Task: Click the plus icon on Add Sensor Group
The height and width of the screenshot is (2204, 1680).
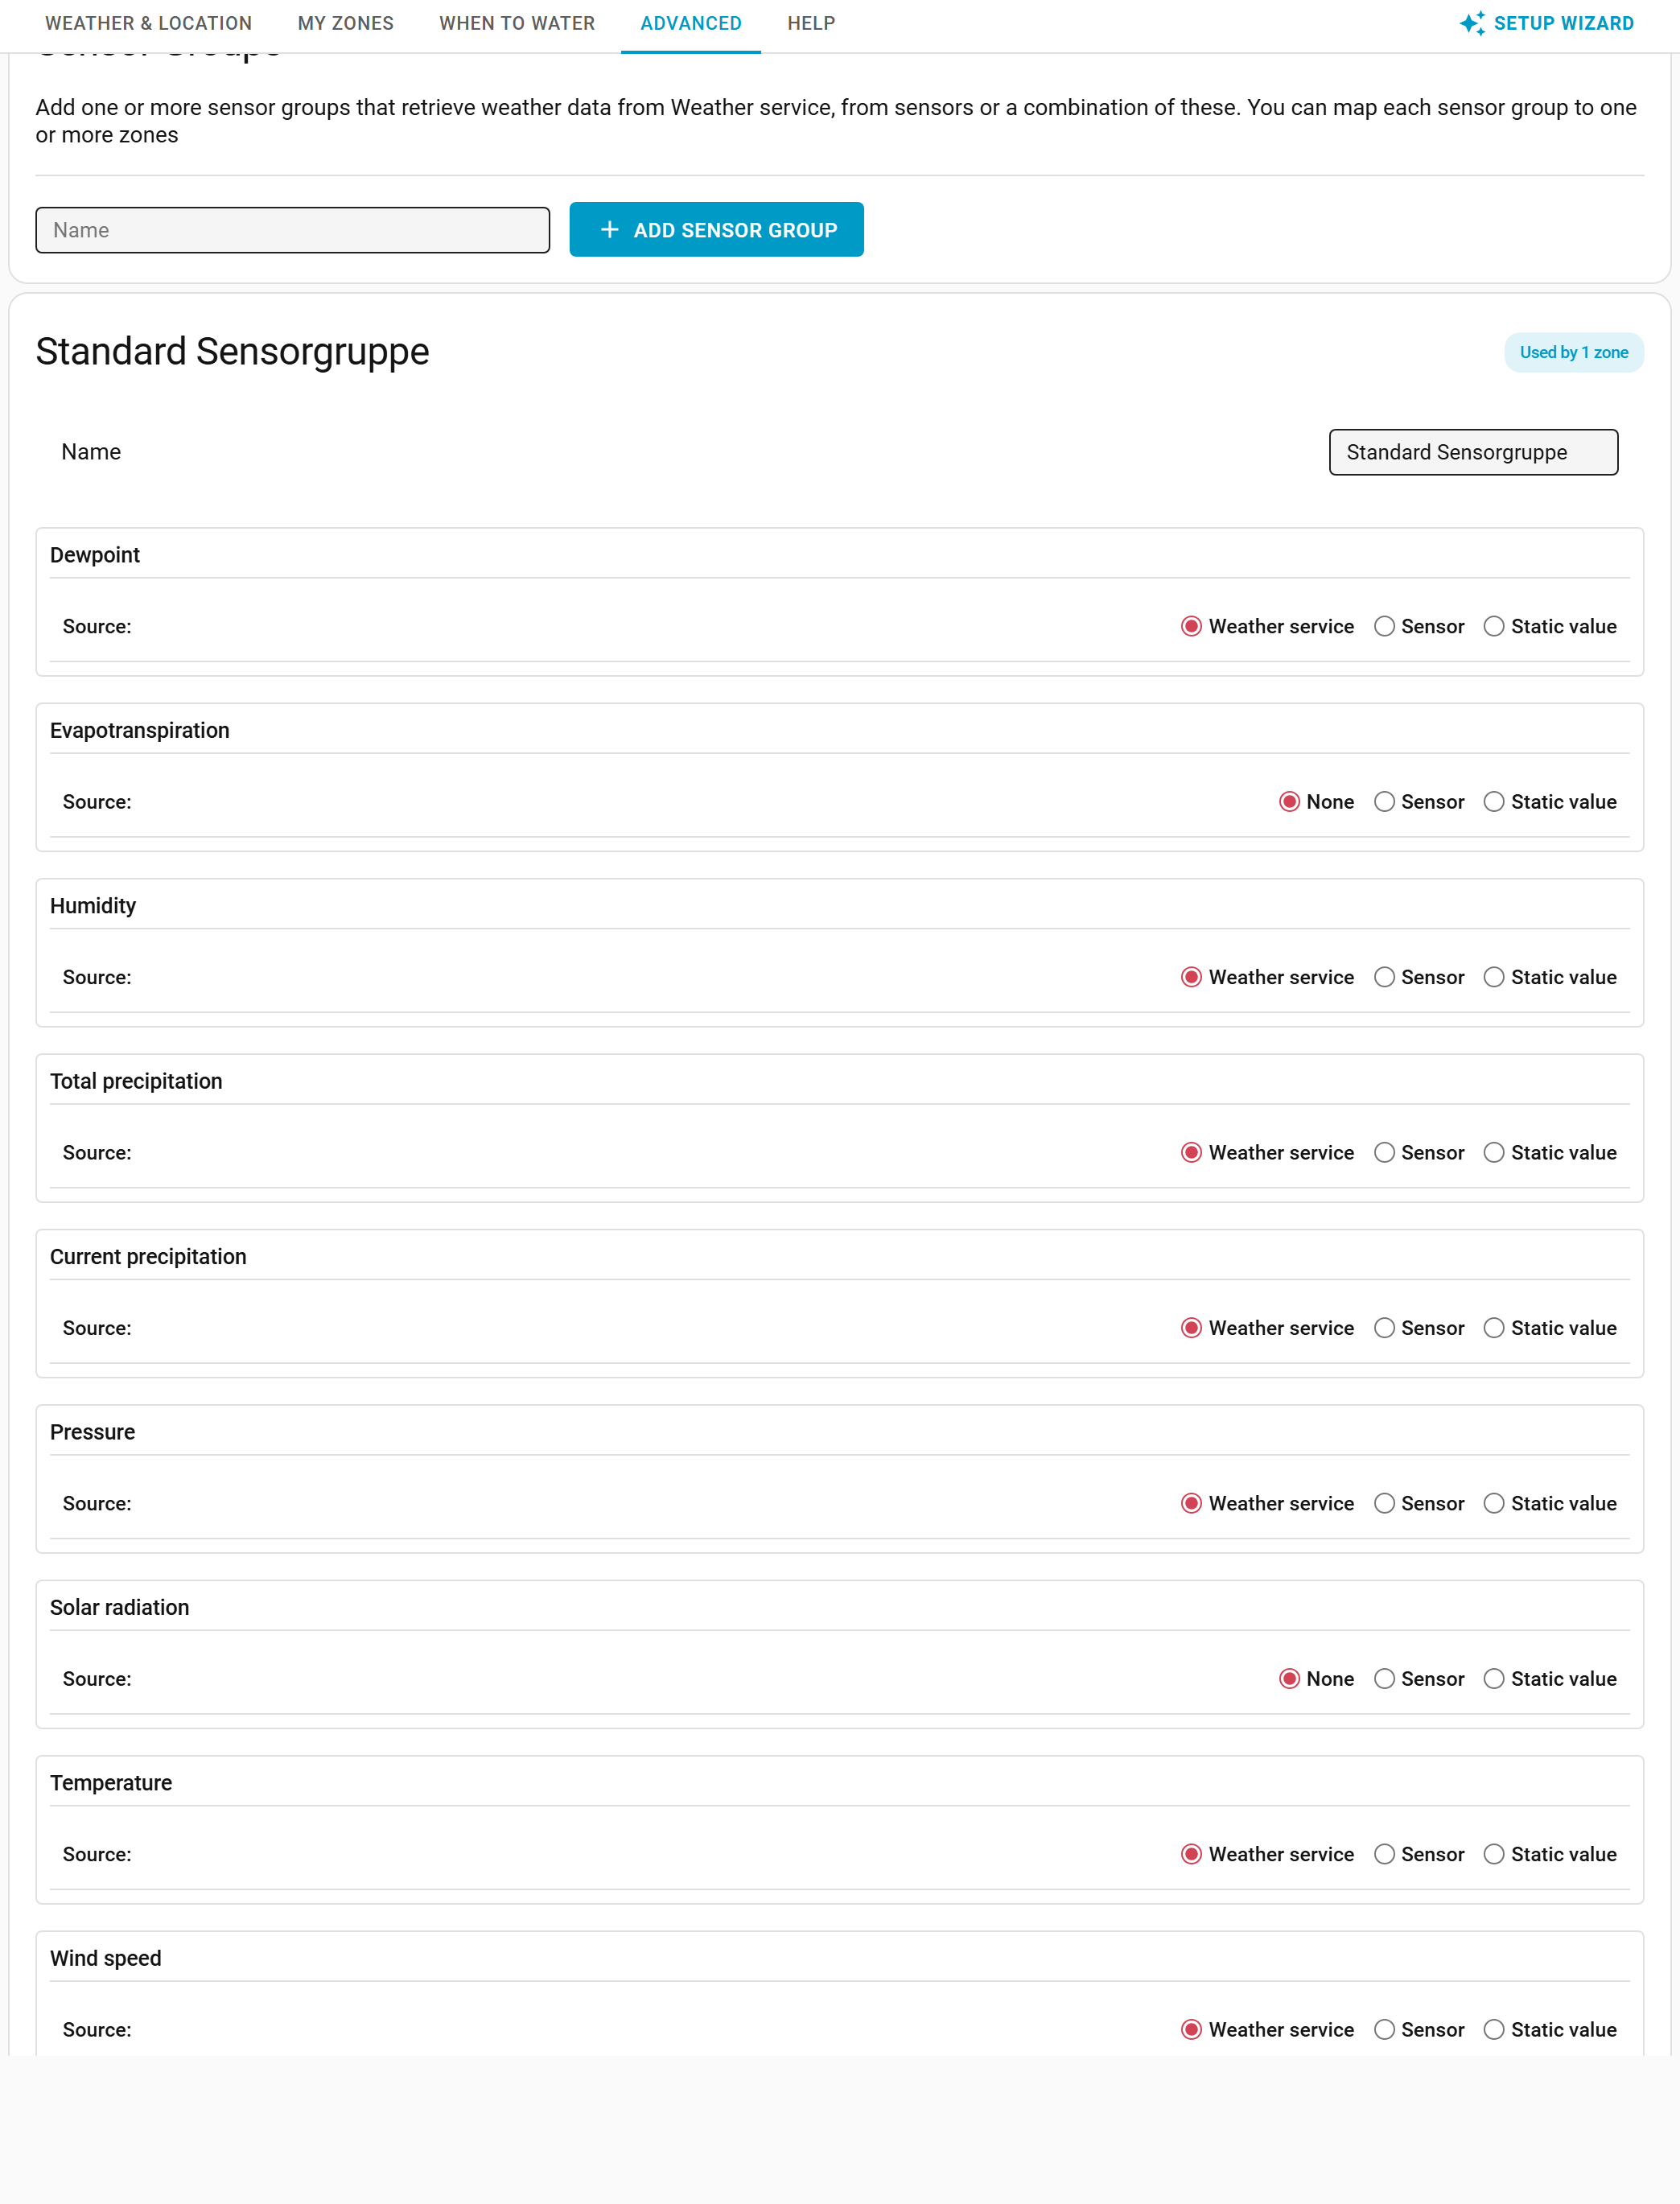Action: click(609, 230)
